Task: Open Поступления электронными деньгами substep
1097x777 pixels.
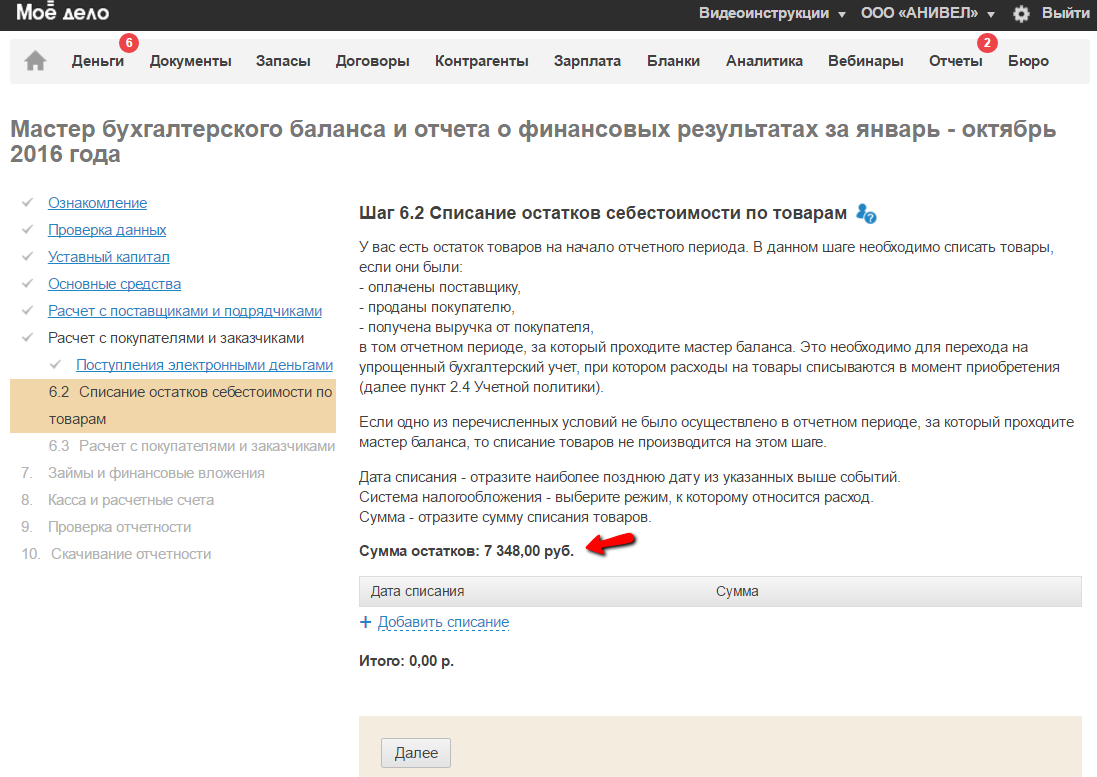Action: click(x=204, y=365)
